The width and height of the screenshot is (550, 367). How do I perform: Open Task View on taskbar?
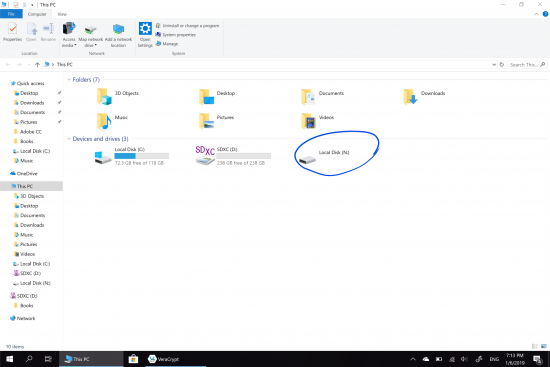click(48, 359)
